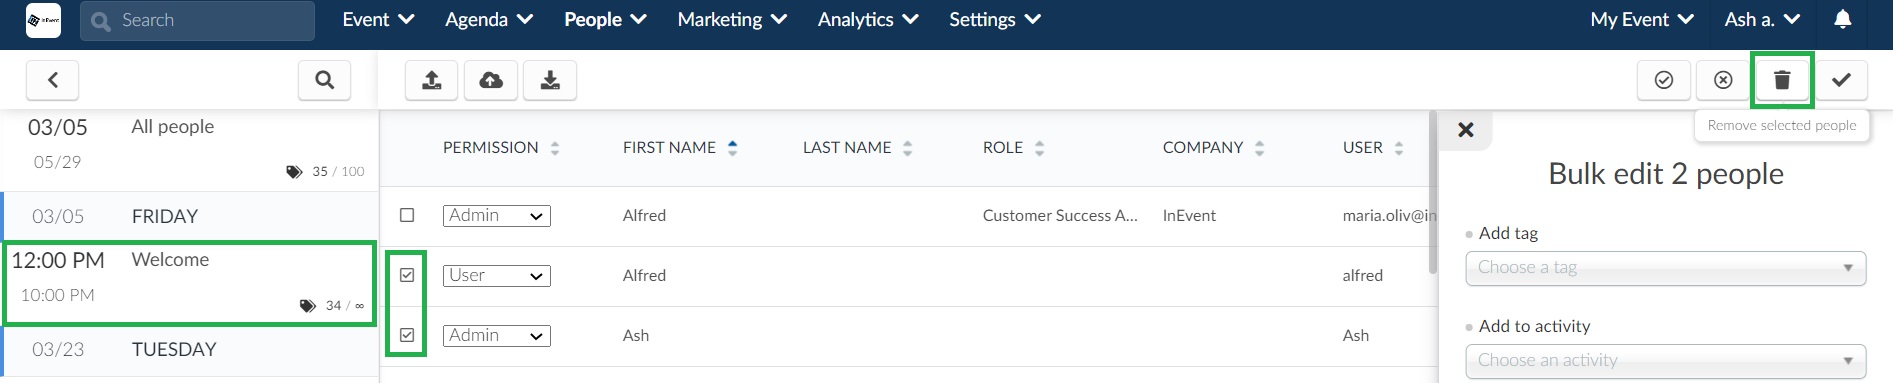Expand the Choose an activity dropdown
Viewport: 1893px width, 383px height.
[x=1665, y=361]
